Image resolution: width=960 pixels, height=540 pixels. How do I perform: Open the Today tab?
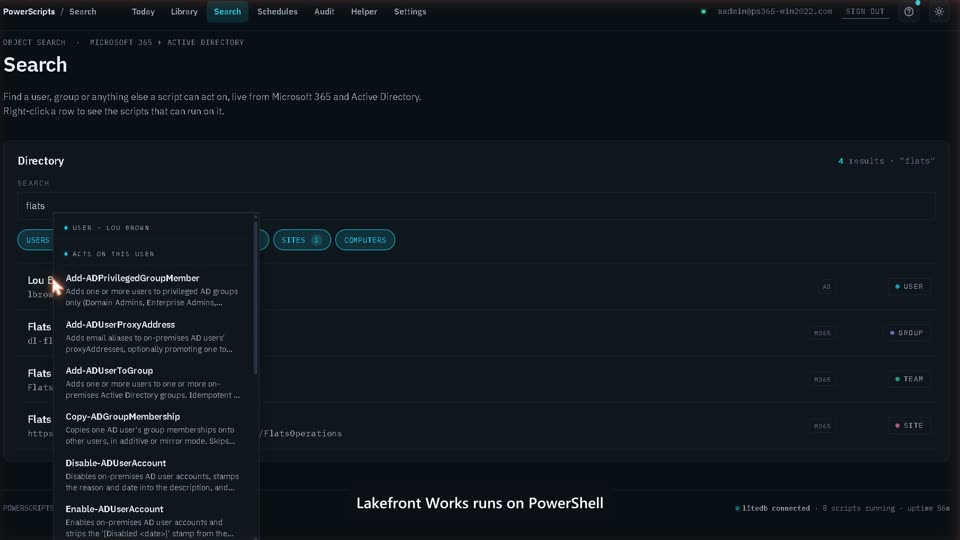coord(143,12)
